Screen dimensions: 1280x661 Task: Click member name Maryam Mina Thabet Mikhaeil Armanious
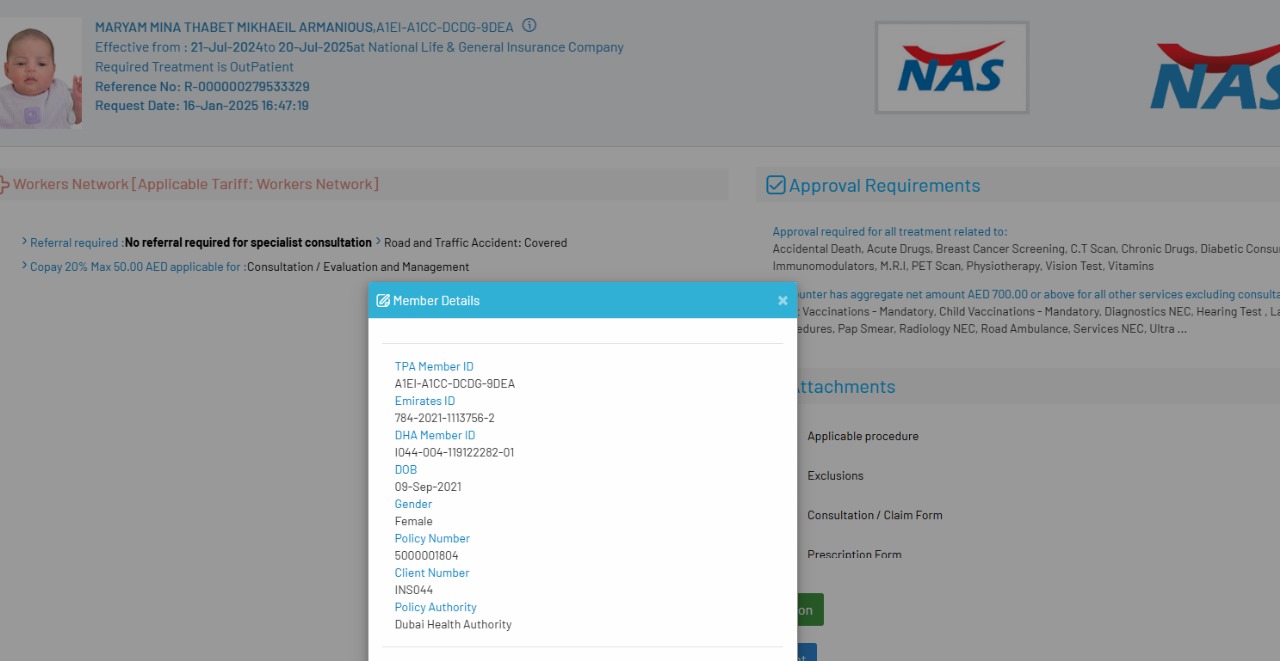[x=234, y=27]
